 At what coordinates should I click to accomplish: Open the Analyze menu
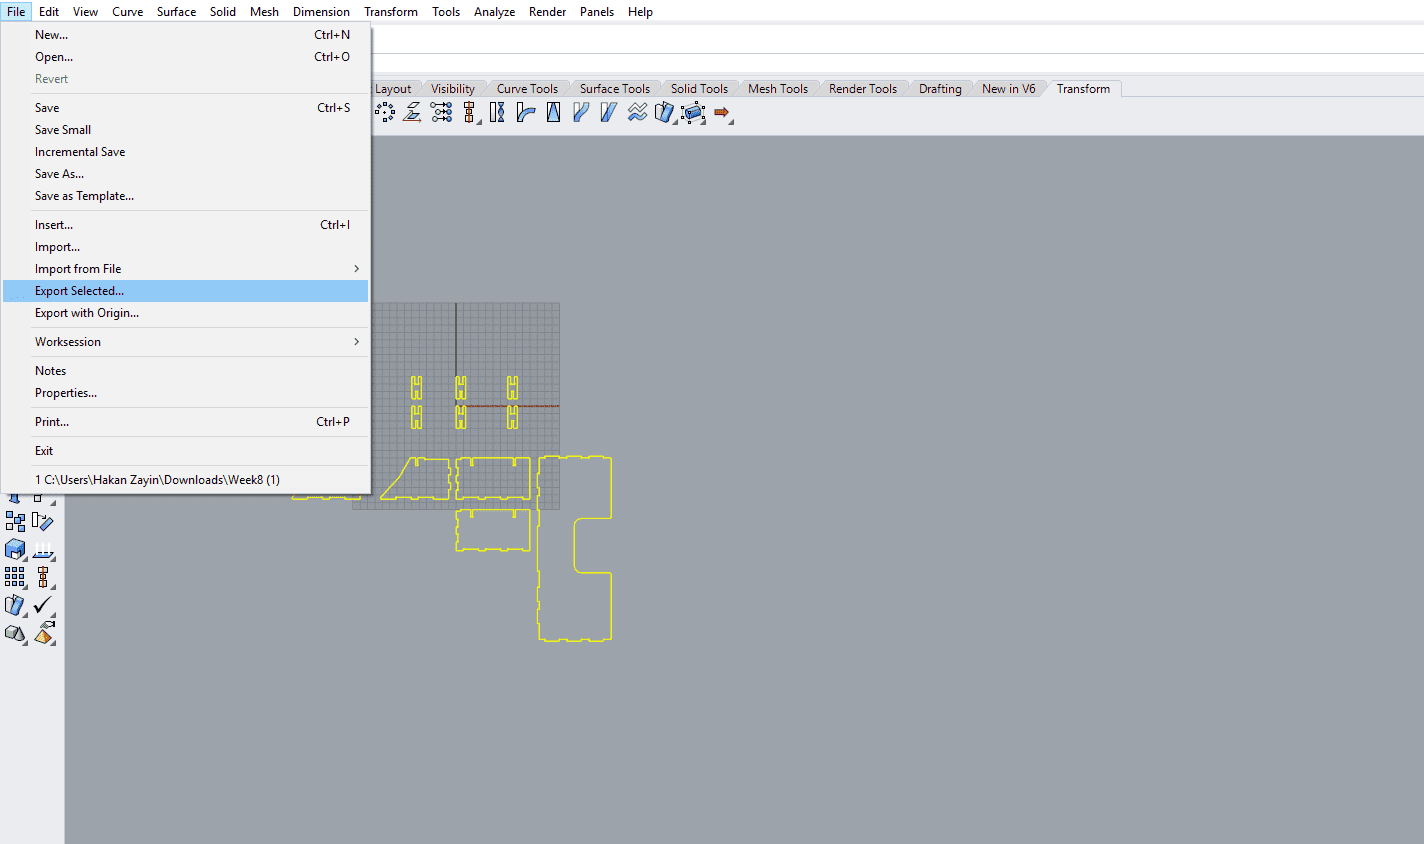[x=494, y=12]
